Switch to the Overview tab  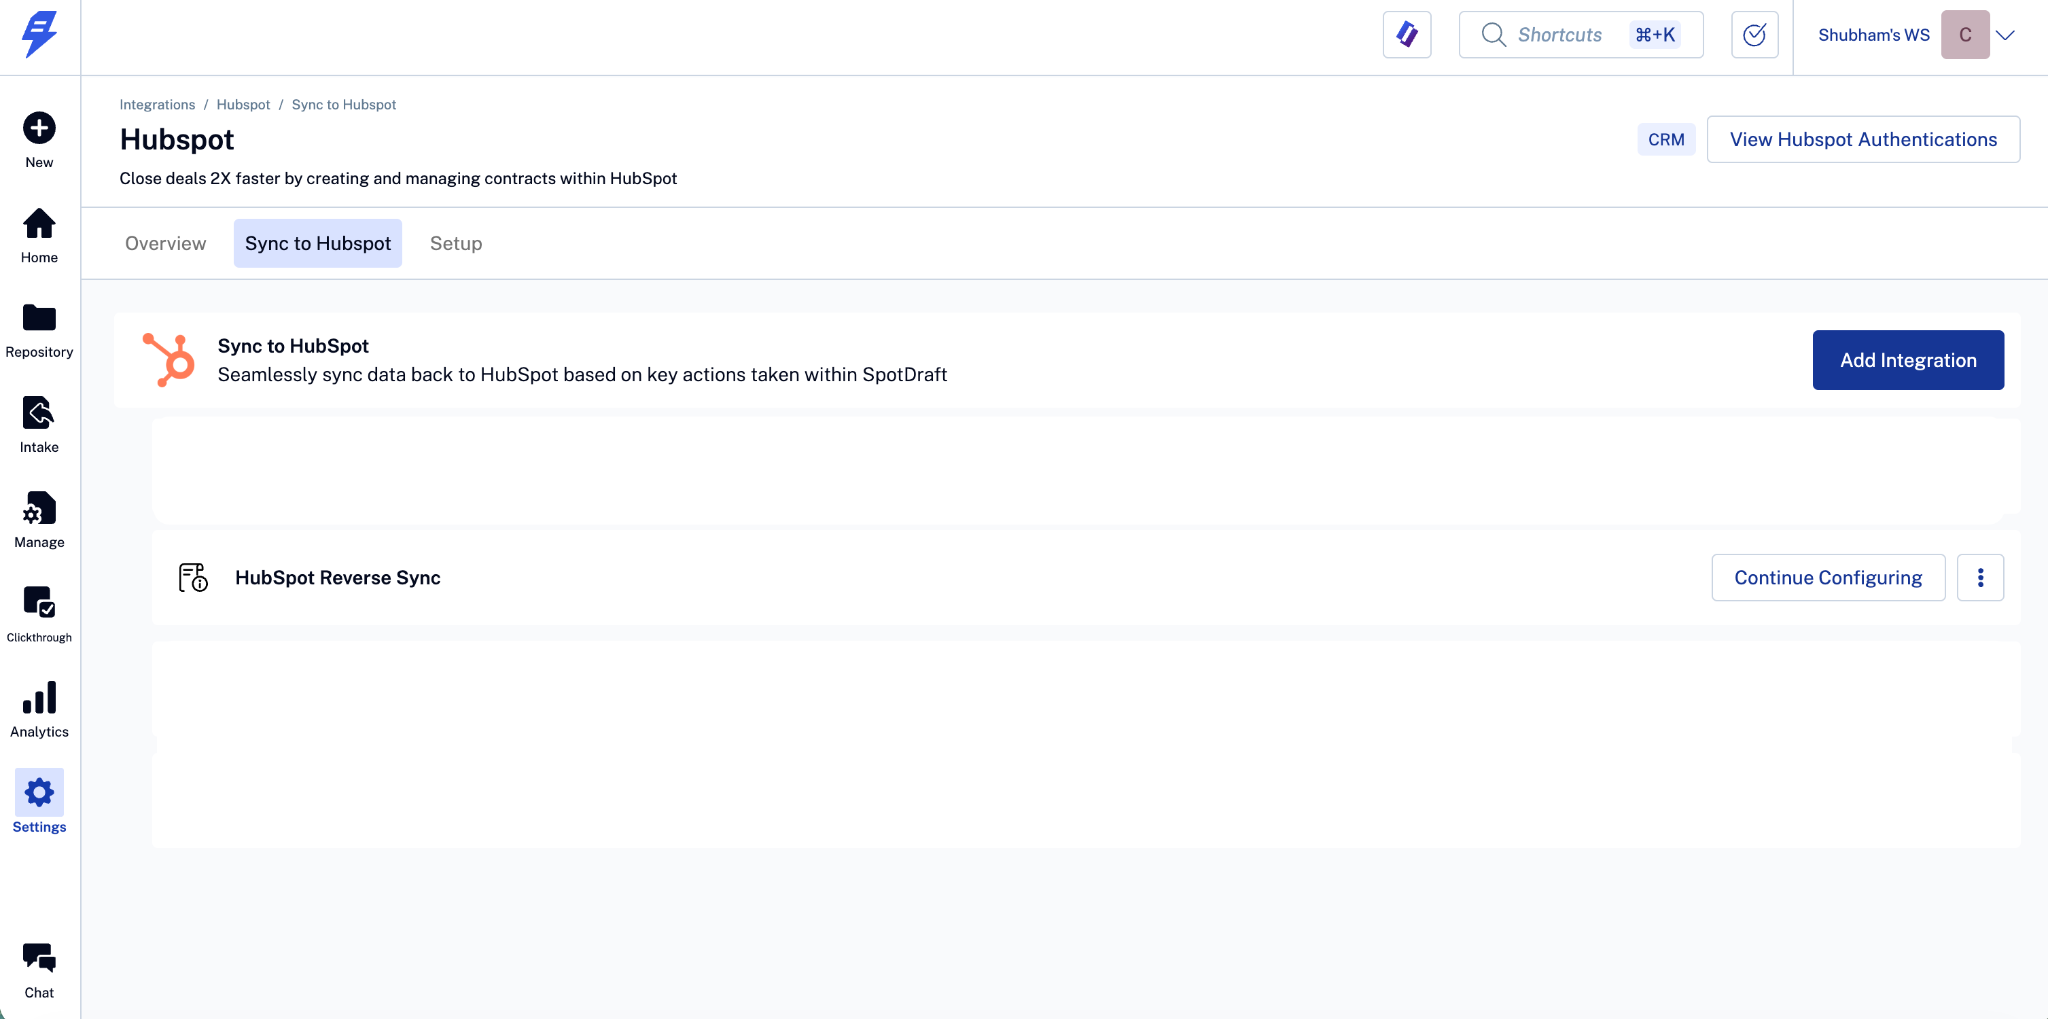pyautogui.click(x=165, y=243)
